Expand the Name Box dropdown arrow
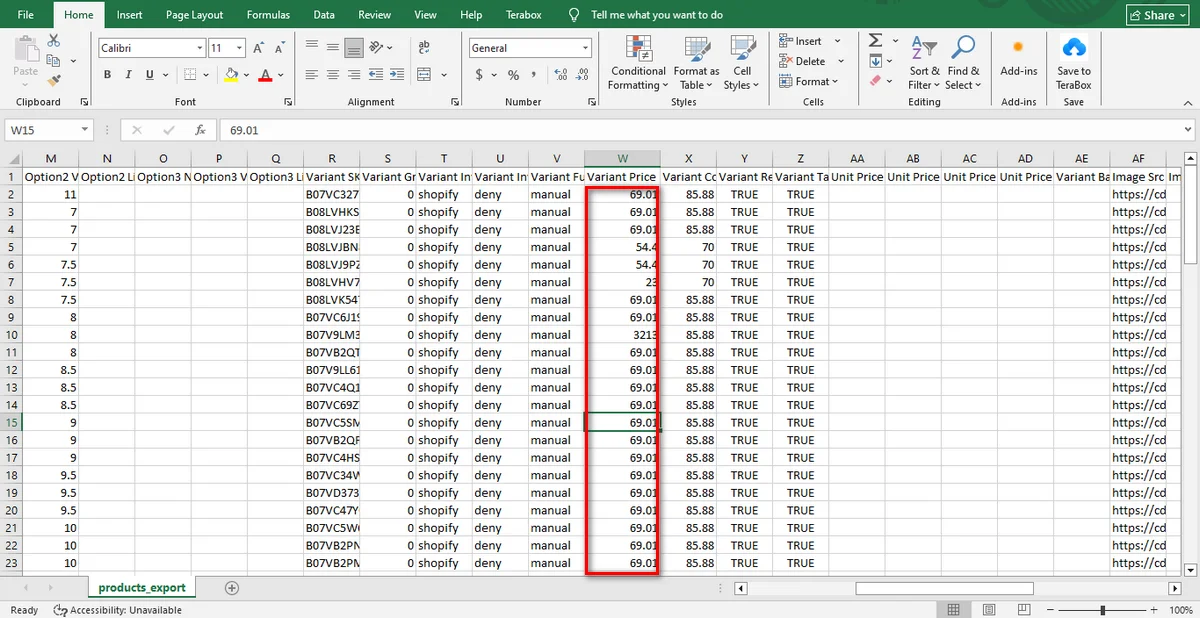This screenshot has height=618, width=1200. (x=84, y=130)
